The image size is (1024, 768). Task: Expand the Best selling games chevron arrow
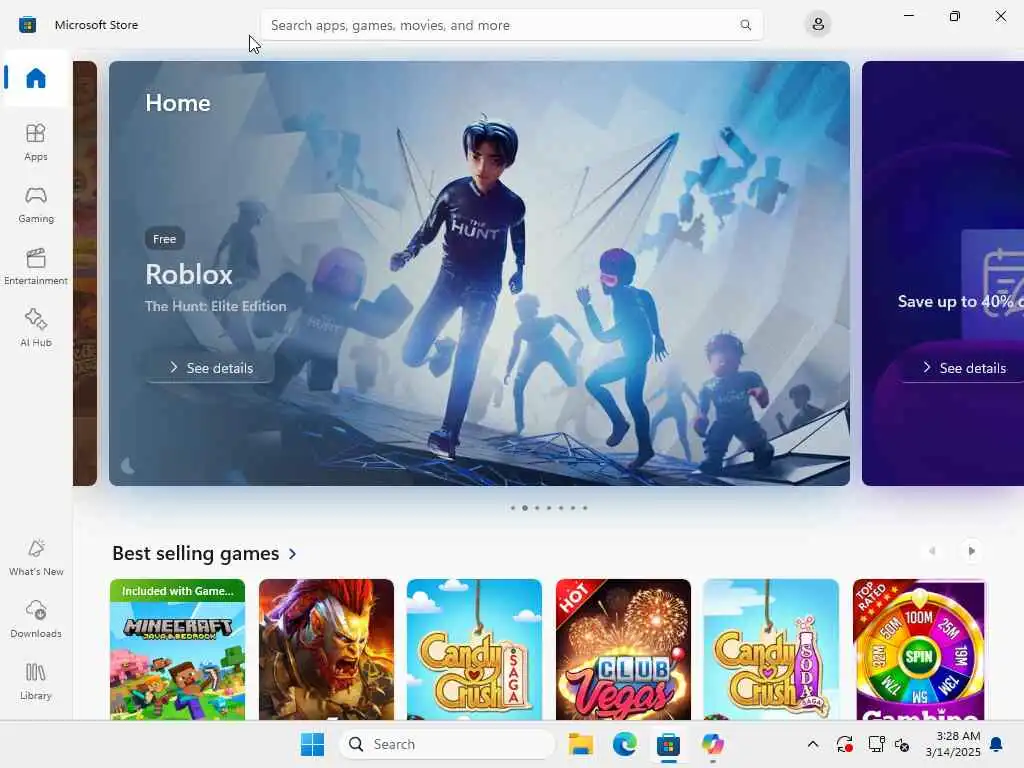pos(293,554)
